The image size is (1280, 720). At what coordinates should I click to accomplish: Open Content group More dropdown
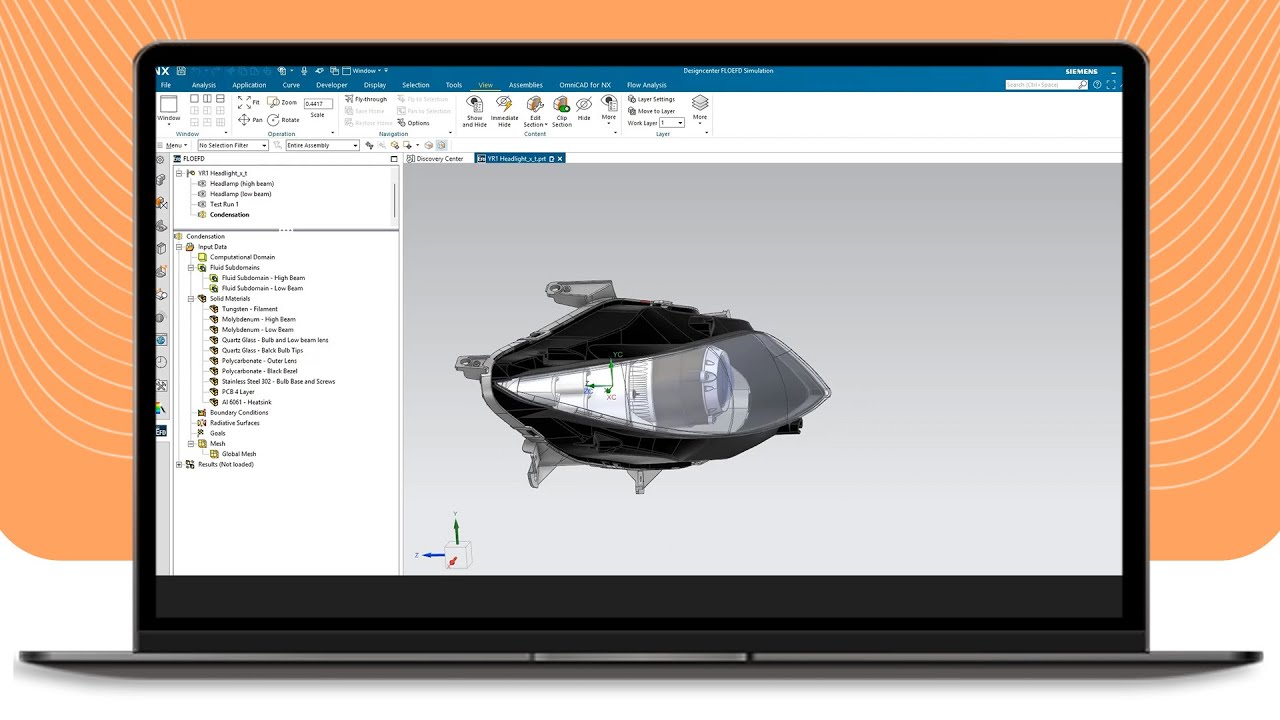click(x=609, y=110)
